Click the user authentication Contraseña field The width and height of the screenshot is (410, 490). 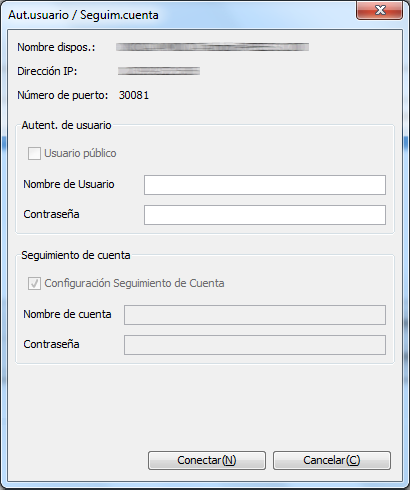point(265,215)
